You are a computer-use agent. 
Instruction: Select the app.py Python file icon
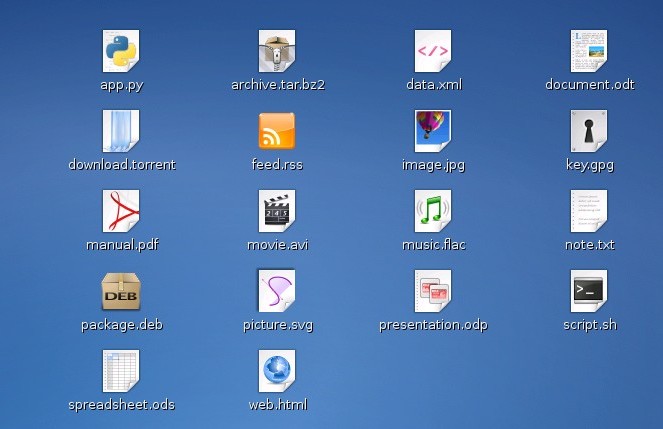pos(121,50)
